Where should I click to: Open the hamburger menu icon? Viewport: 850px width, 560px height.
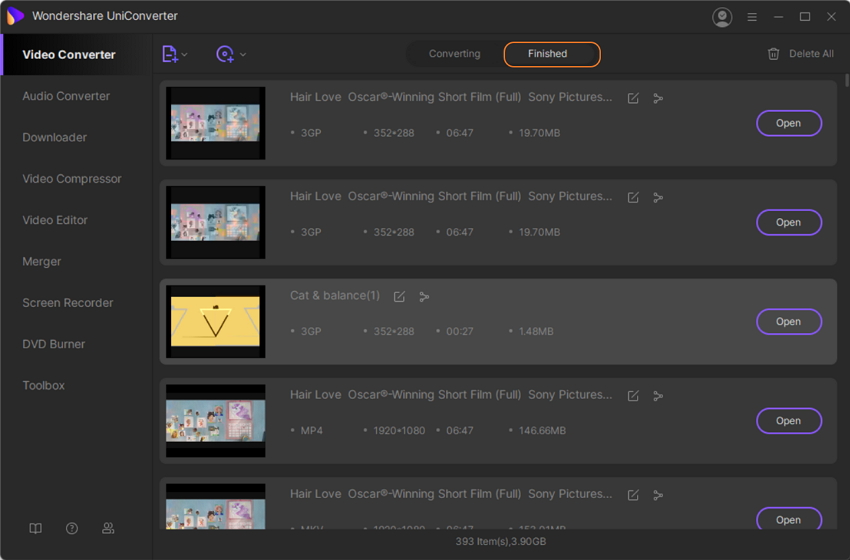pyautogui.click(x=752, y=17)
